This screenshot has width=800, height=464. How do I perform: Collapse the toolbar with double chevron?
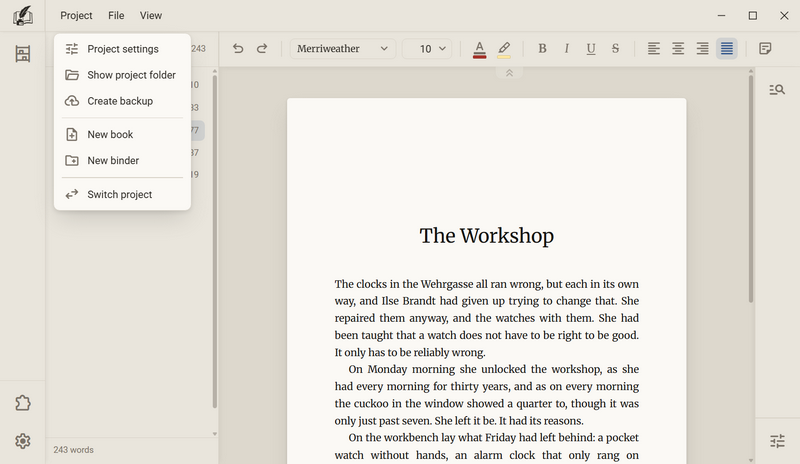click(509, 73)
